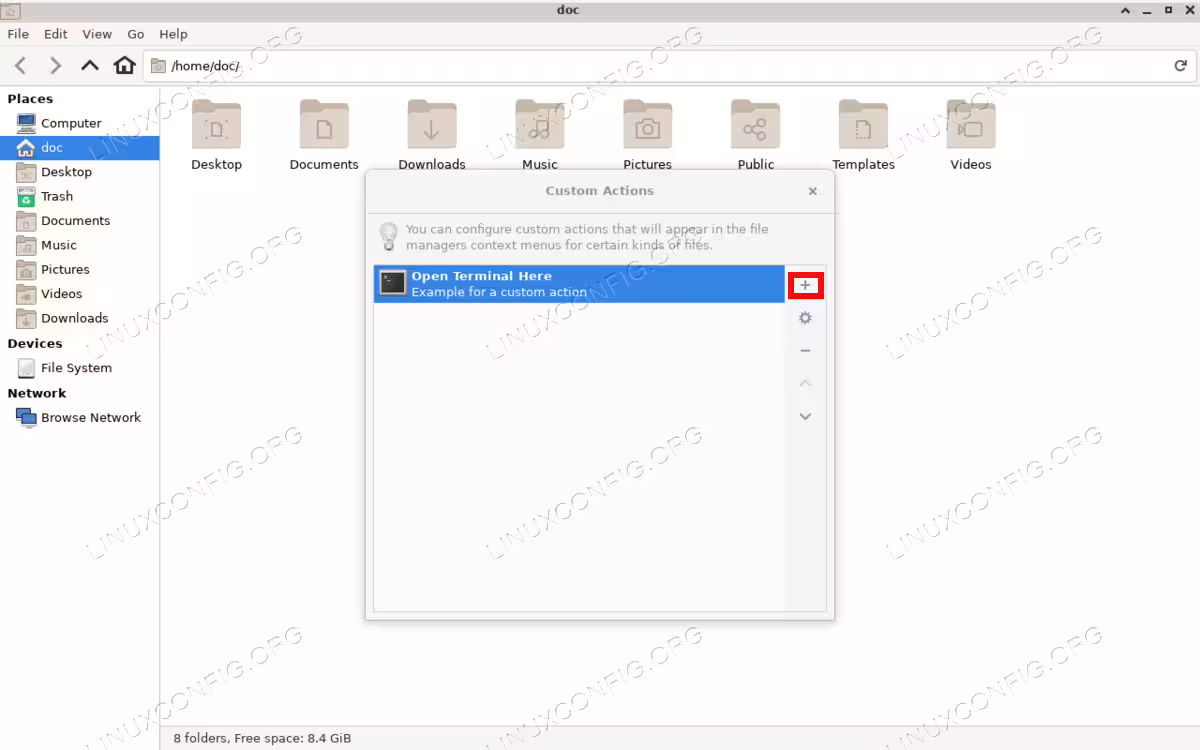
Task: Open the File menu
Action: (18, 34)
